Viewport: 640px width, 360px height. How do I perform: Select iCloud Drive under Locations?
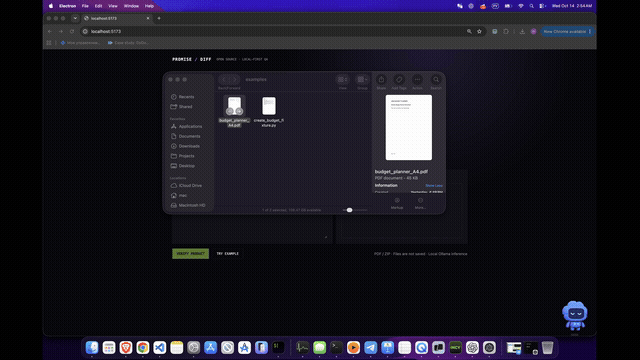(x=186, y=185)
